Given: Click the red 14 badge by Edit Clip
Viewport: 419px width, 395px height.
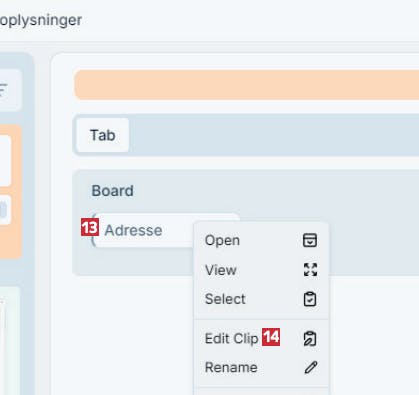Looking at the screenshot, I should pyautogui.click(x=271, y=337).
